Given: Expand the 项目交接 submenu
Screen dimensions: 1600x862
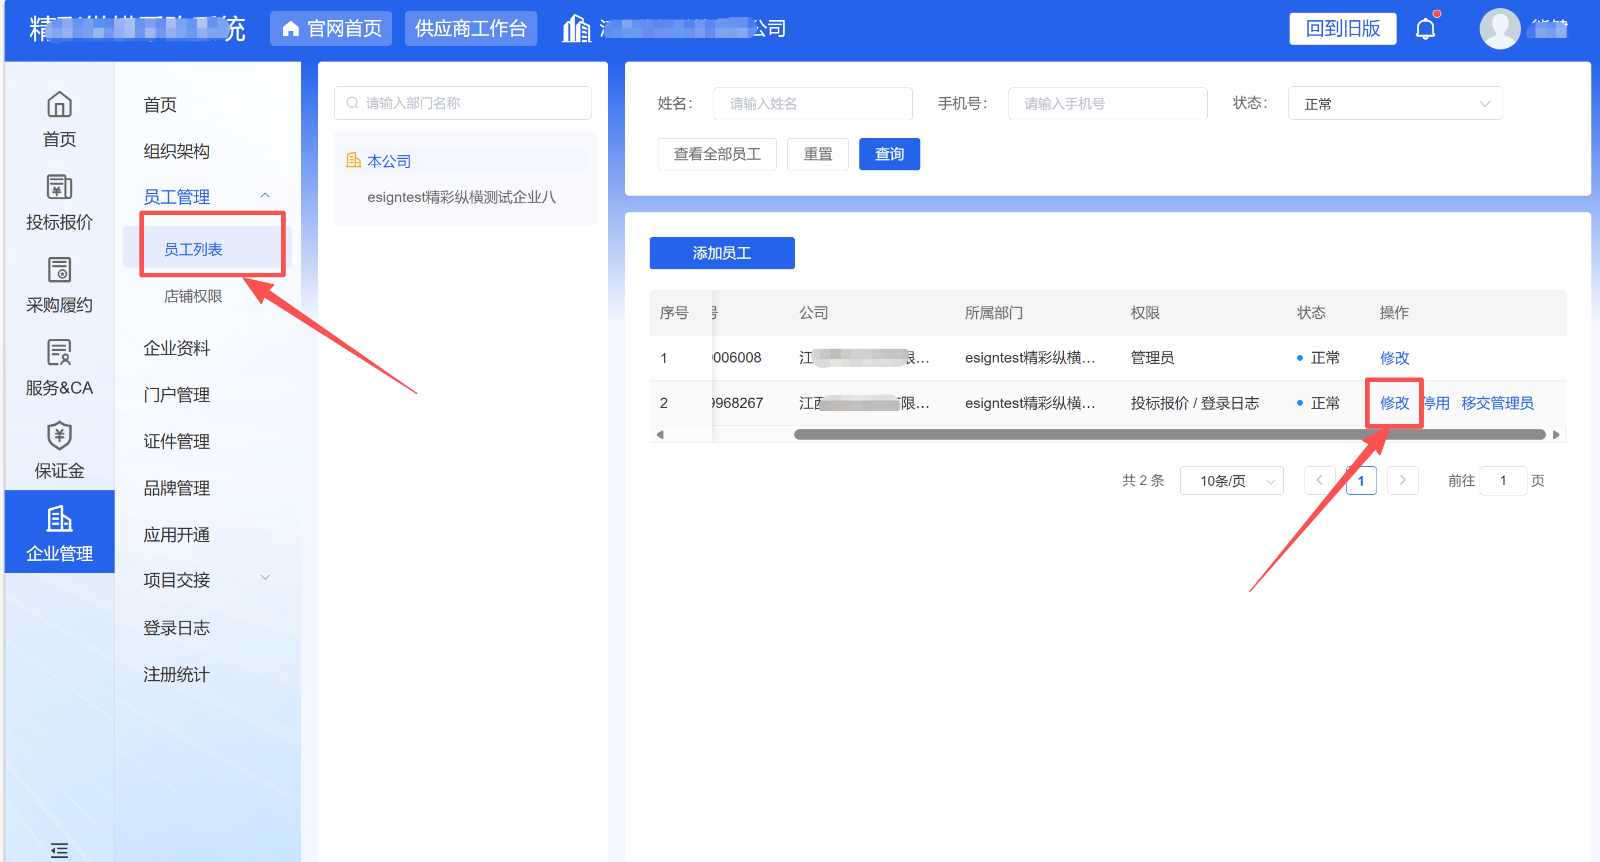Looking at the screenshot, I should 265,578.
